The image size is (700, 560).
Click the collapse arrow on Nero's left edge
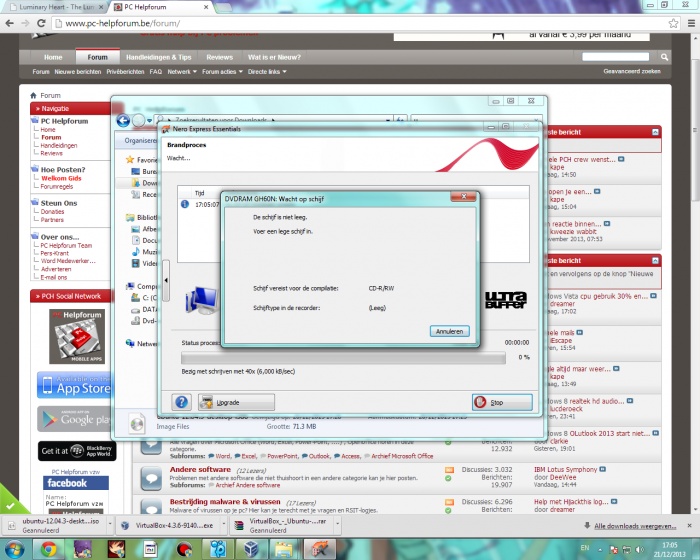pyautogui.click(x=166, y=280)
